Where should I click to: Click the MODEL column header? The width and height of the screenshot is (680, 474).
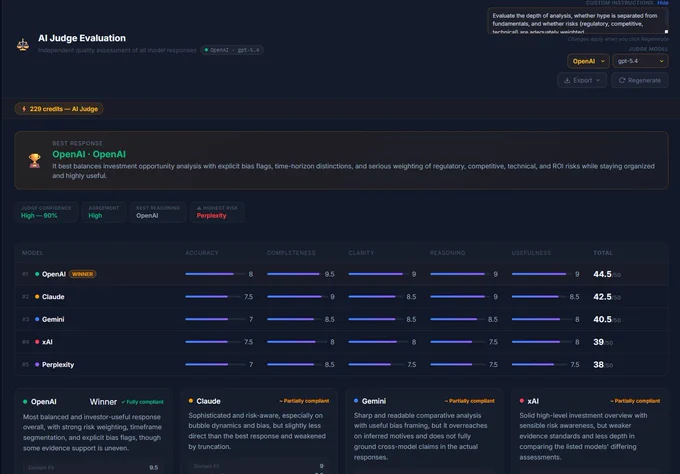click(x=33, y=253)
